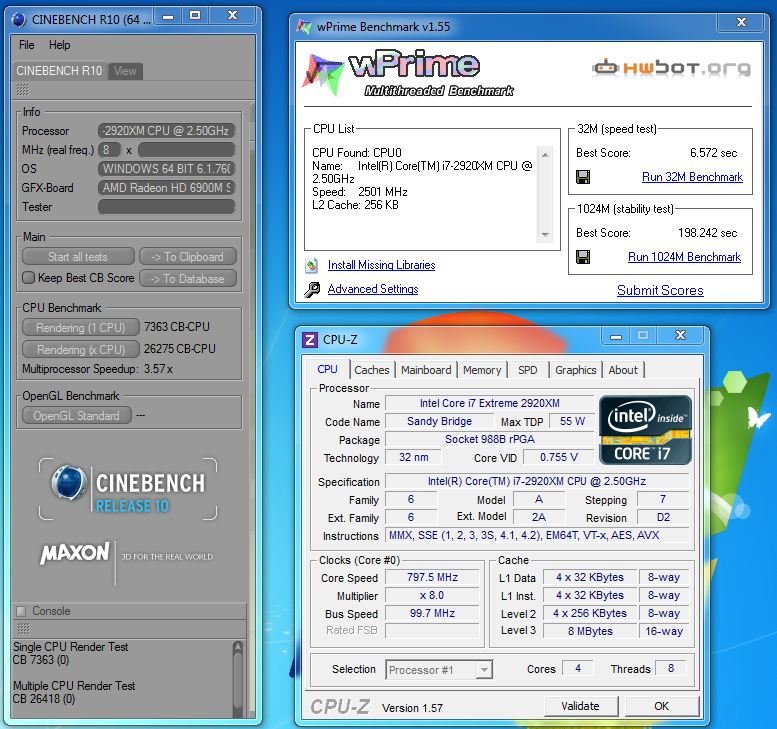Click the 26275 CB-CPU score text

(x=179, y=349)
